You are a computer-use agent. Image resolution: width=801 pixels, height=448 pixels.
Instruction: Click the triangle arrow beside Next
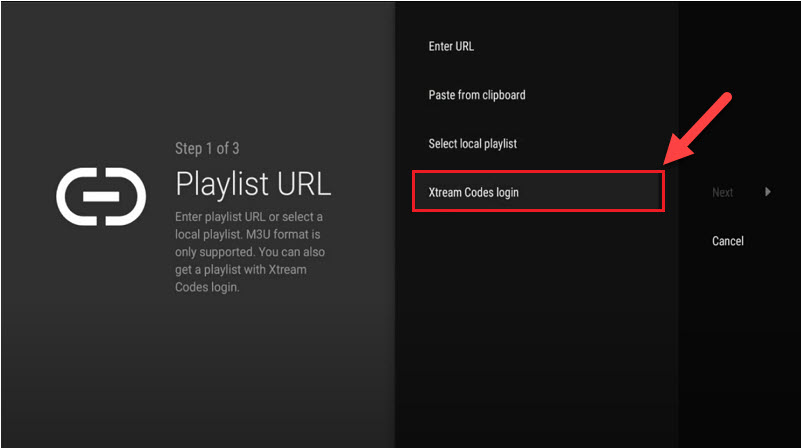pos(768,192)
